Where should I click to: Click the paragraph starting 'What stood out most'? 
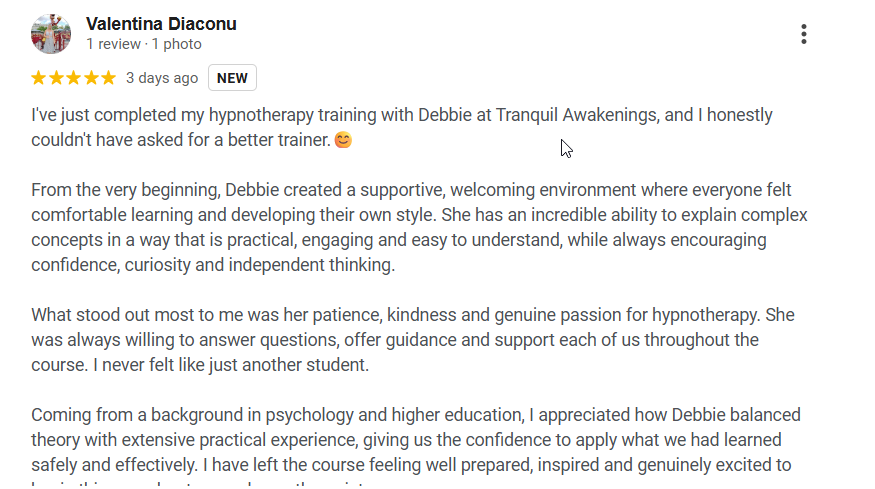coord(413,340)
